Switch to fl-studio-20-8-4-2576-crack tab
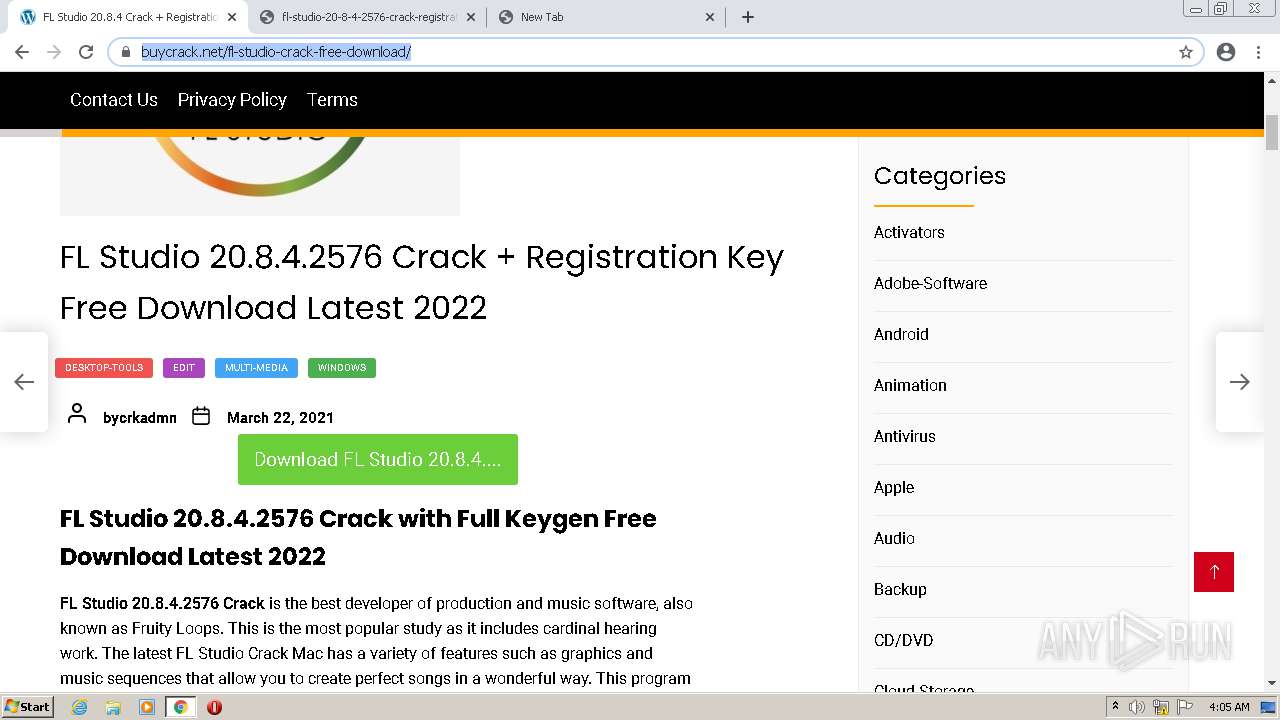The width and height of the screenshot is (1280, 720). 367,17
